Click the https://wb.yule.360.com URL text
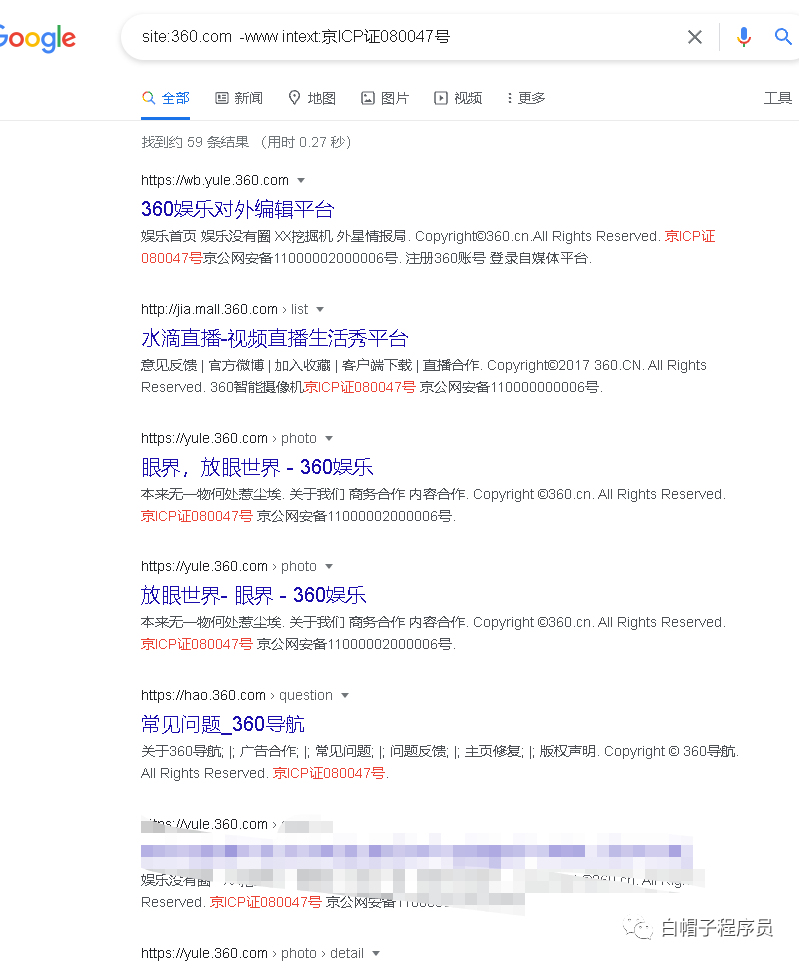This screenshot has height=962, width=799. [x=215, y=180]
